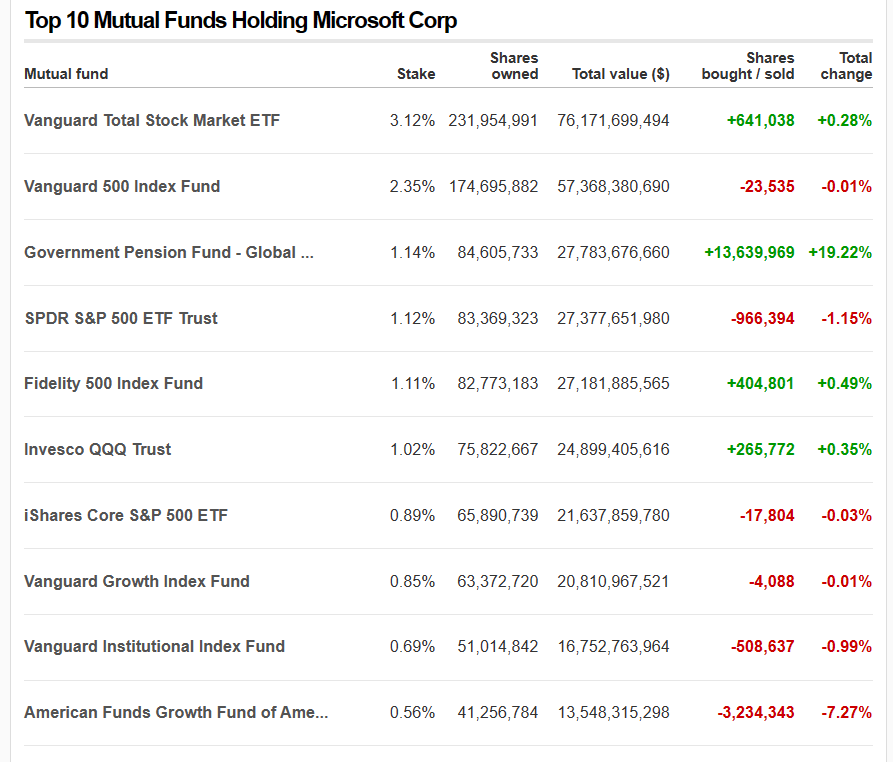
Task: Select total value 27,181,885,565
Action: (x=613, y=384)
